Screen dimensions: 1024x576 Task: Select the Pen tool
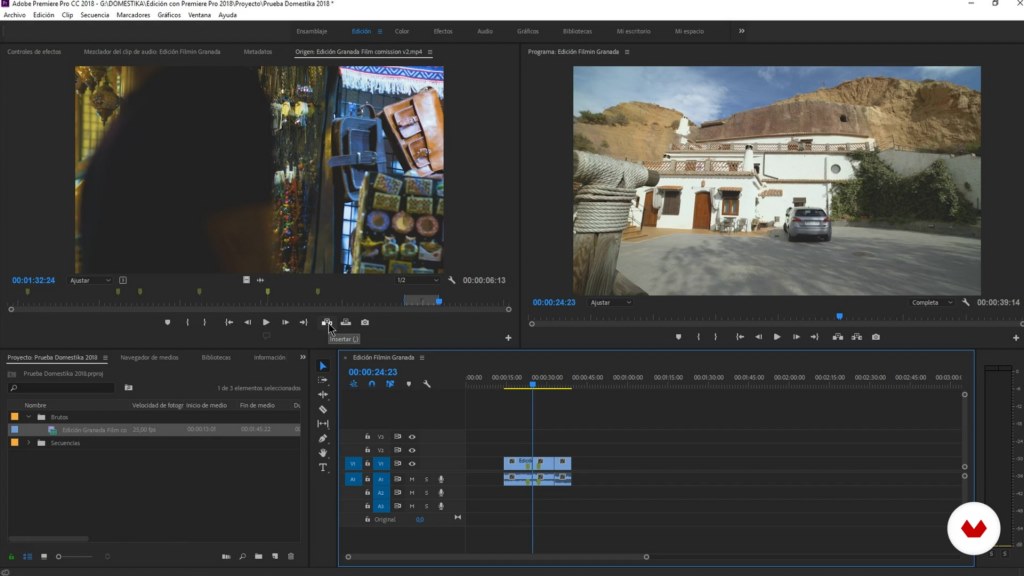[x=323, y=438]
